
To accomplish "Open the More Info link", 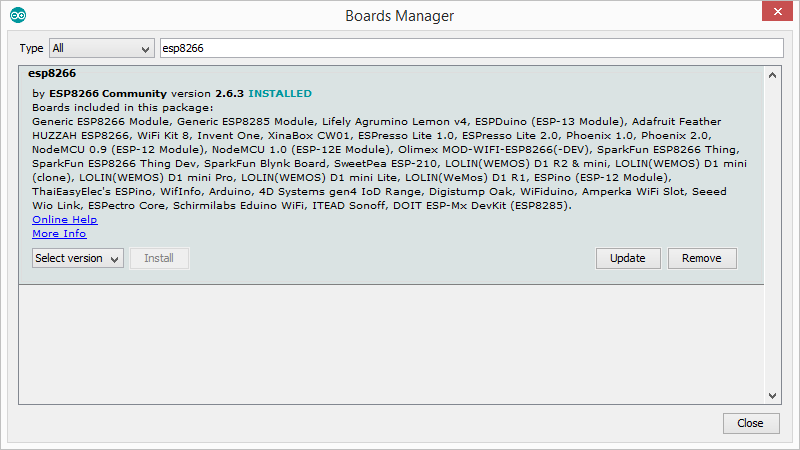I will 59,233.
